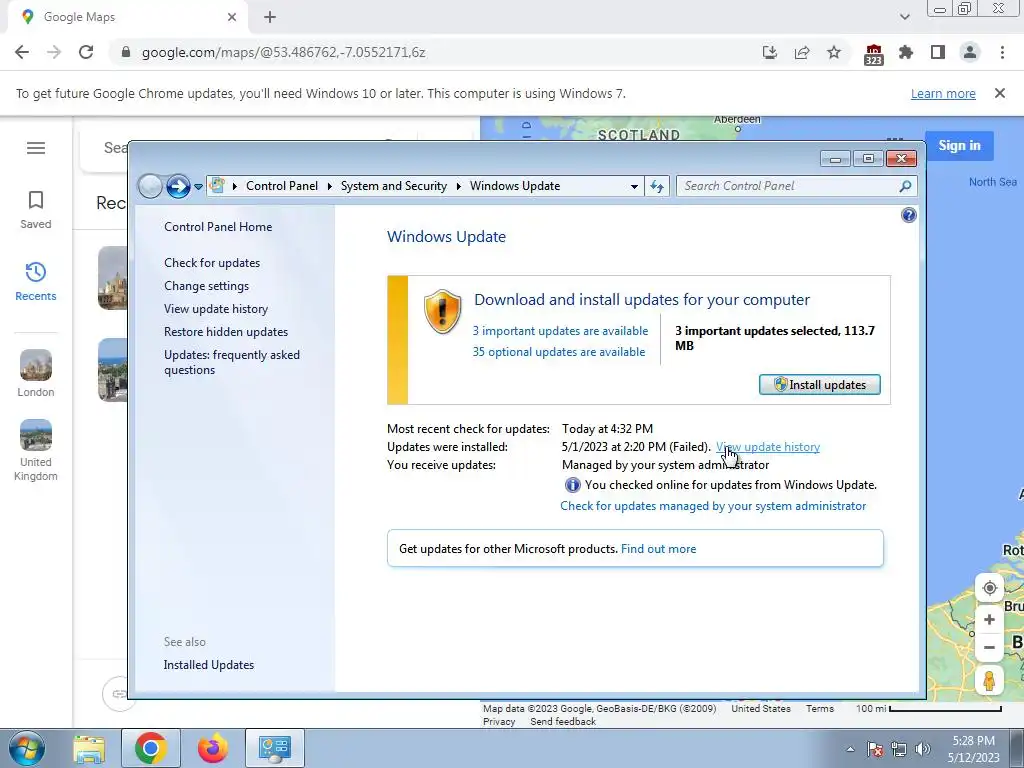Show hidden system tray icons arrow
Viewport: 1024px width, 768px height.
point(850,749)
